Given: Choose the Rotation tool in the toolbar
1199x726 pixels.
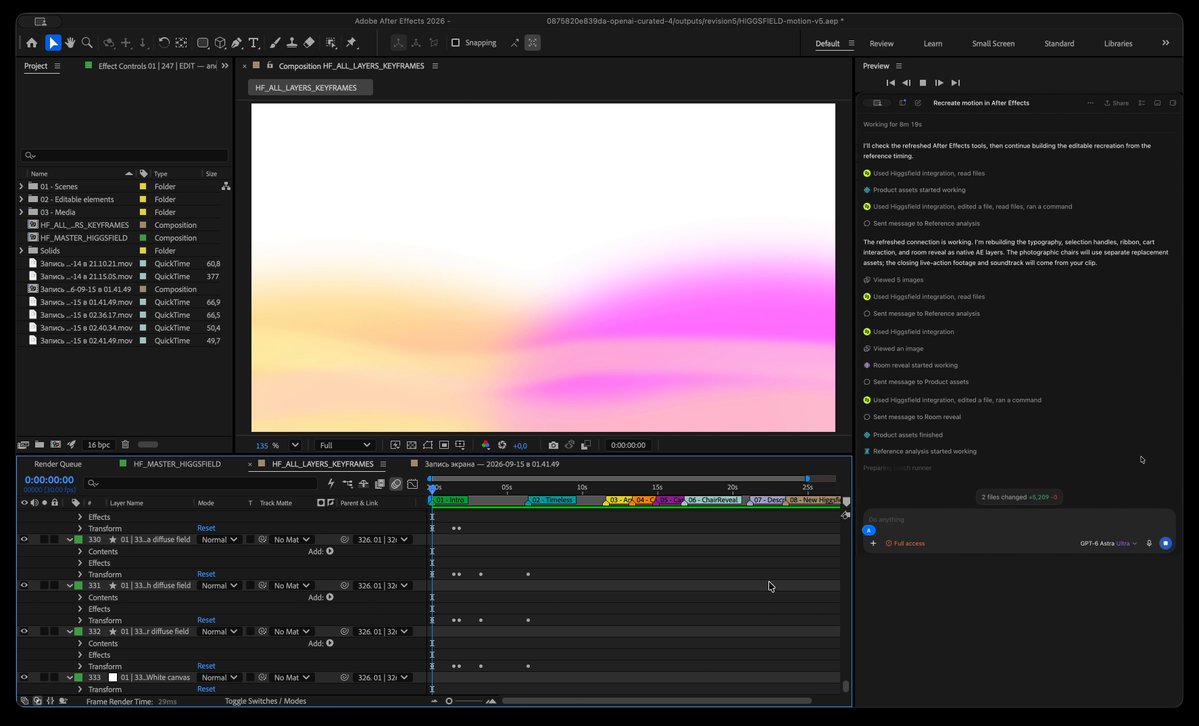Looking at the screenshot, I should (x=164, y=43).
